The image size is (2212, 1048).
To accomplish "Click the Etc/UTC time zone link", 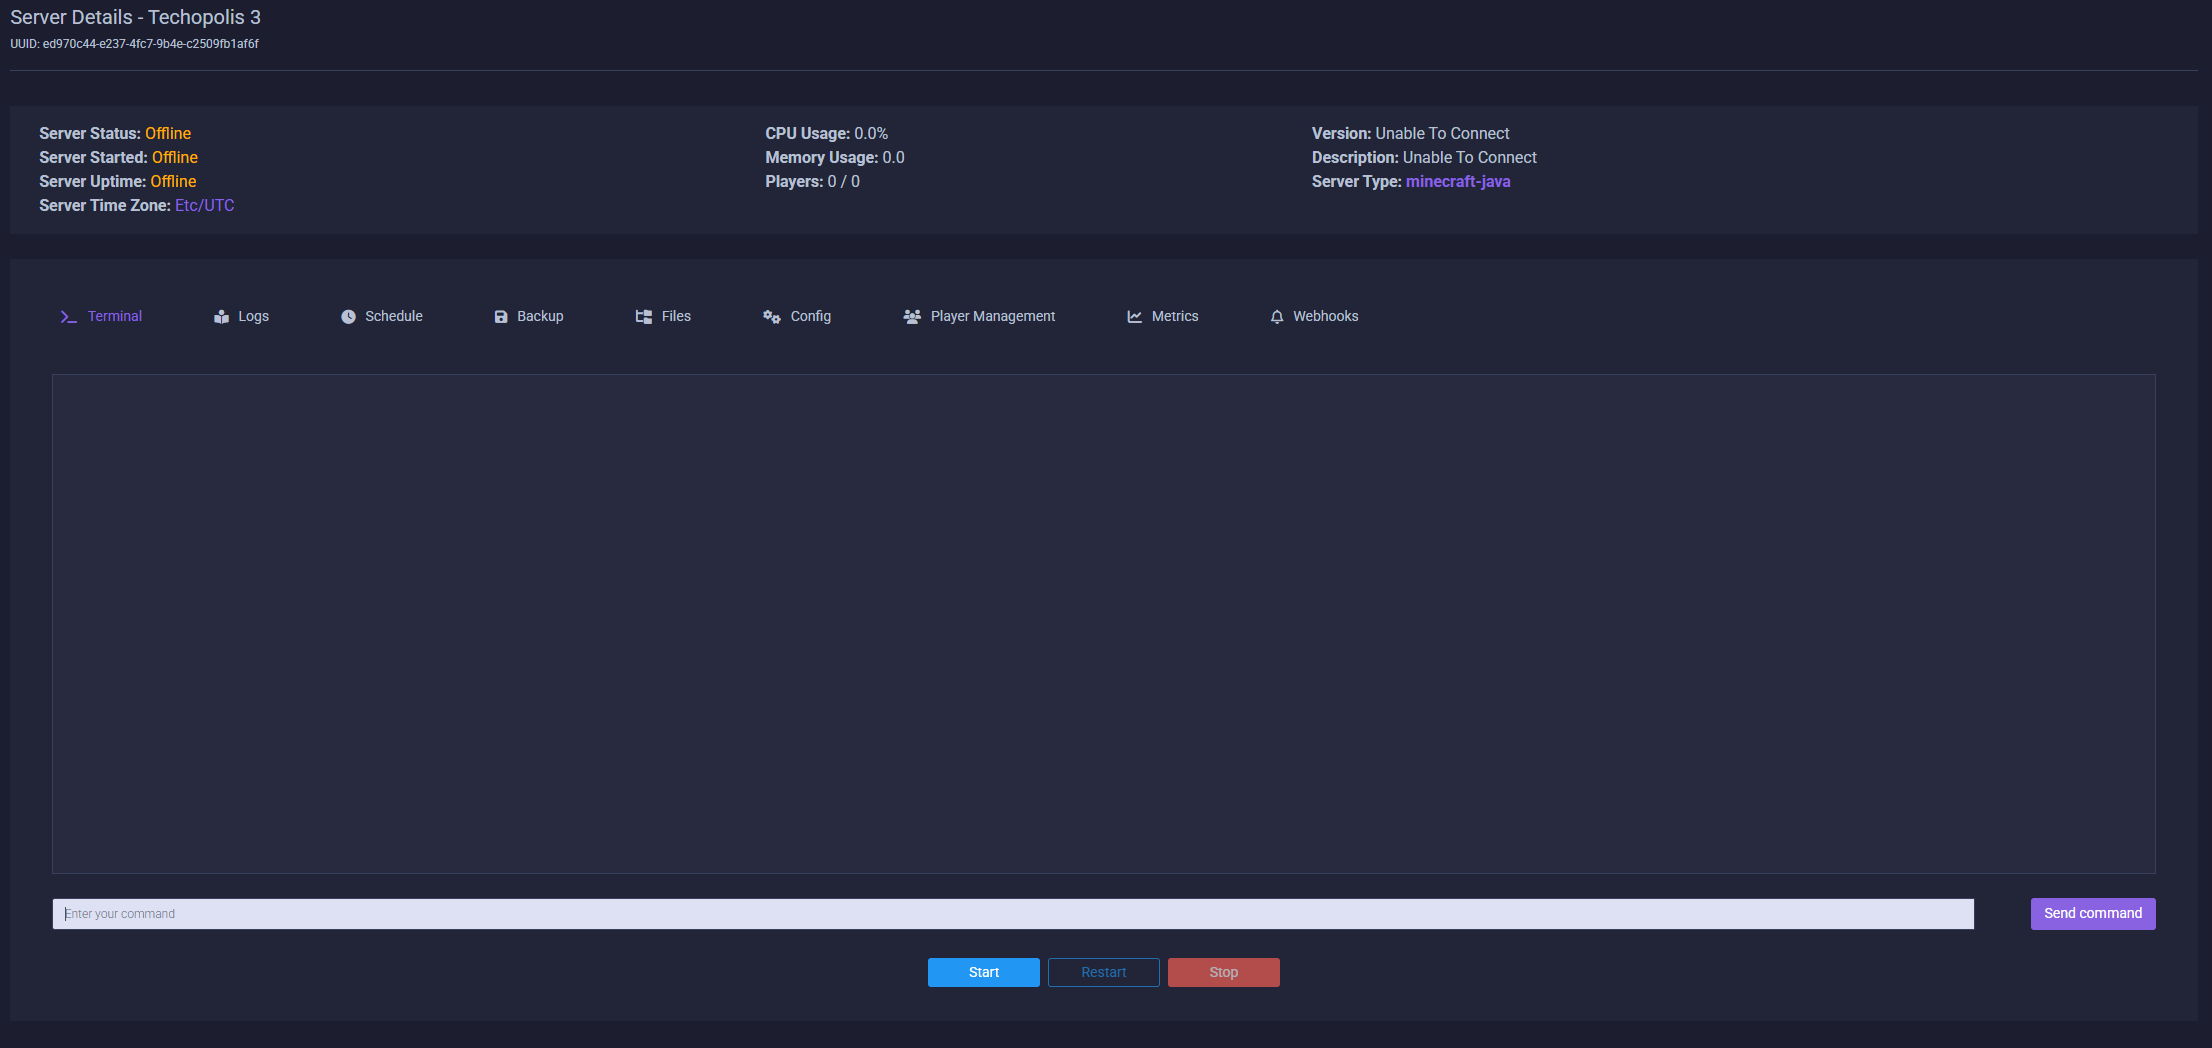I will (x=204, y=205).
